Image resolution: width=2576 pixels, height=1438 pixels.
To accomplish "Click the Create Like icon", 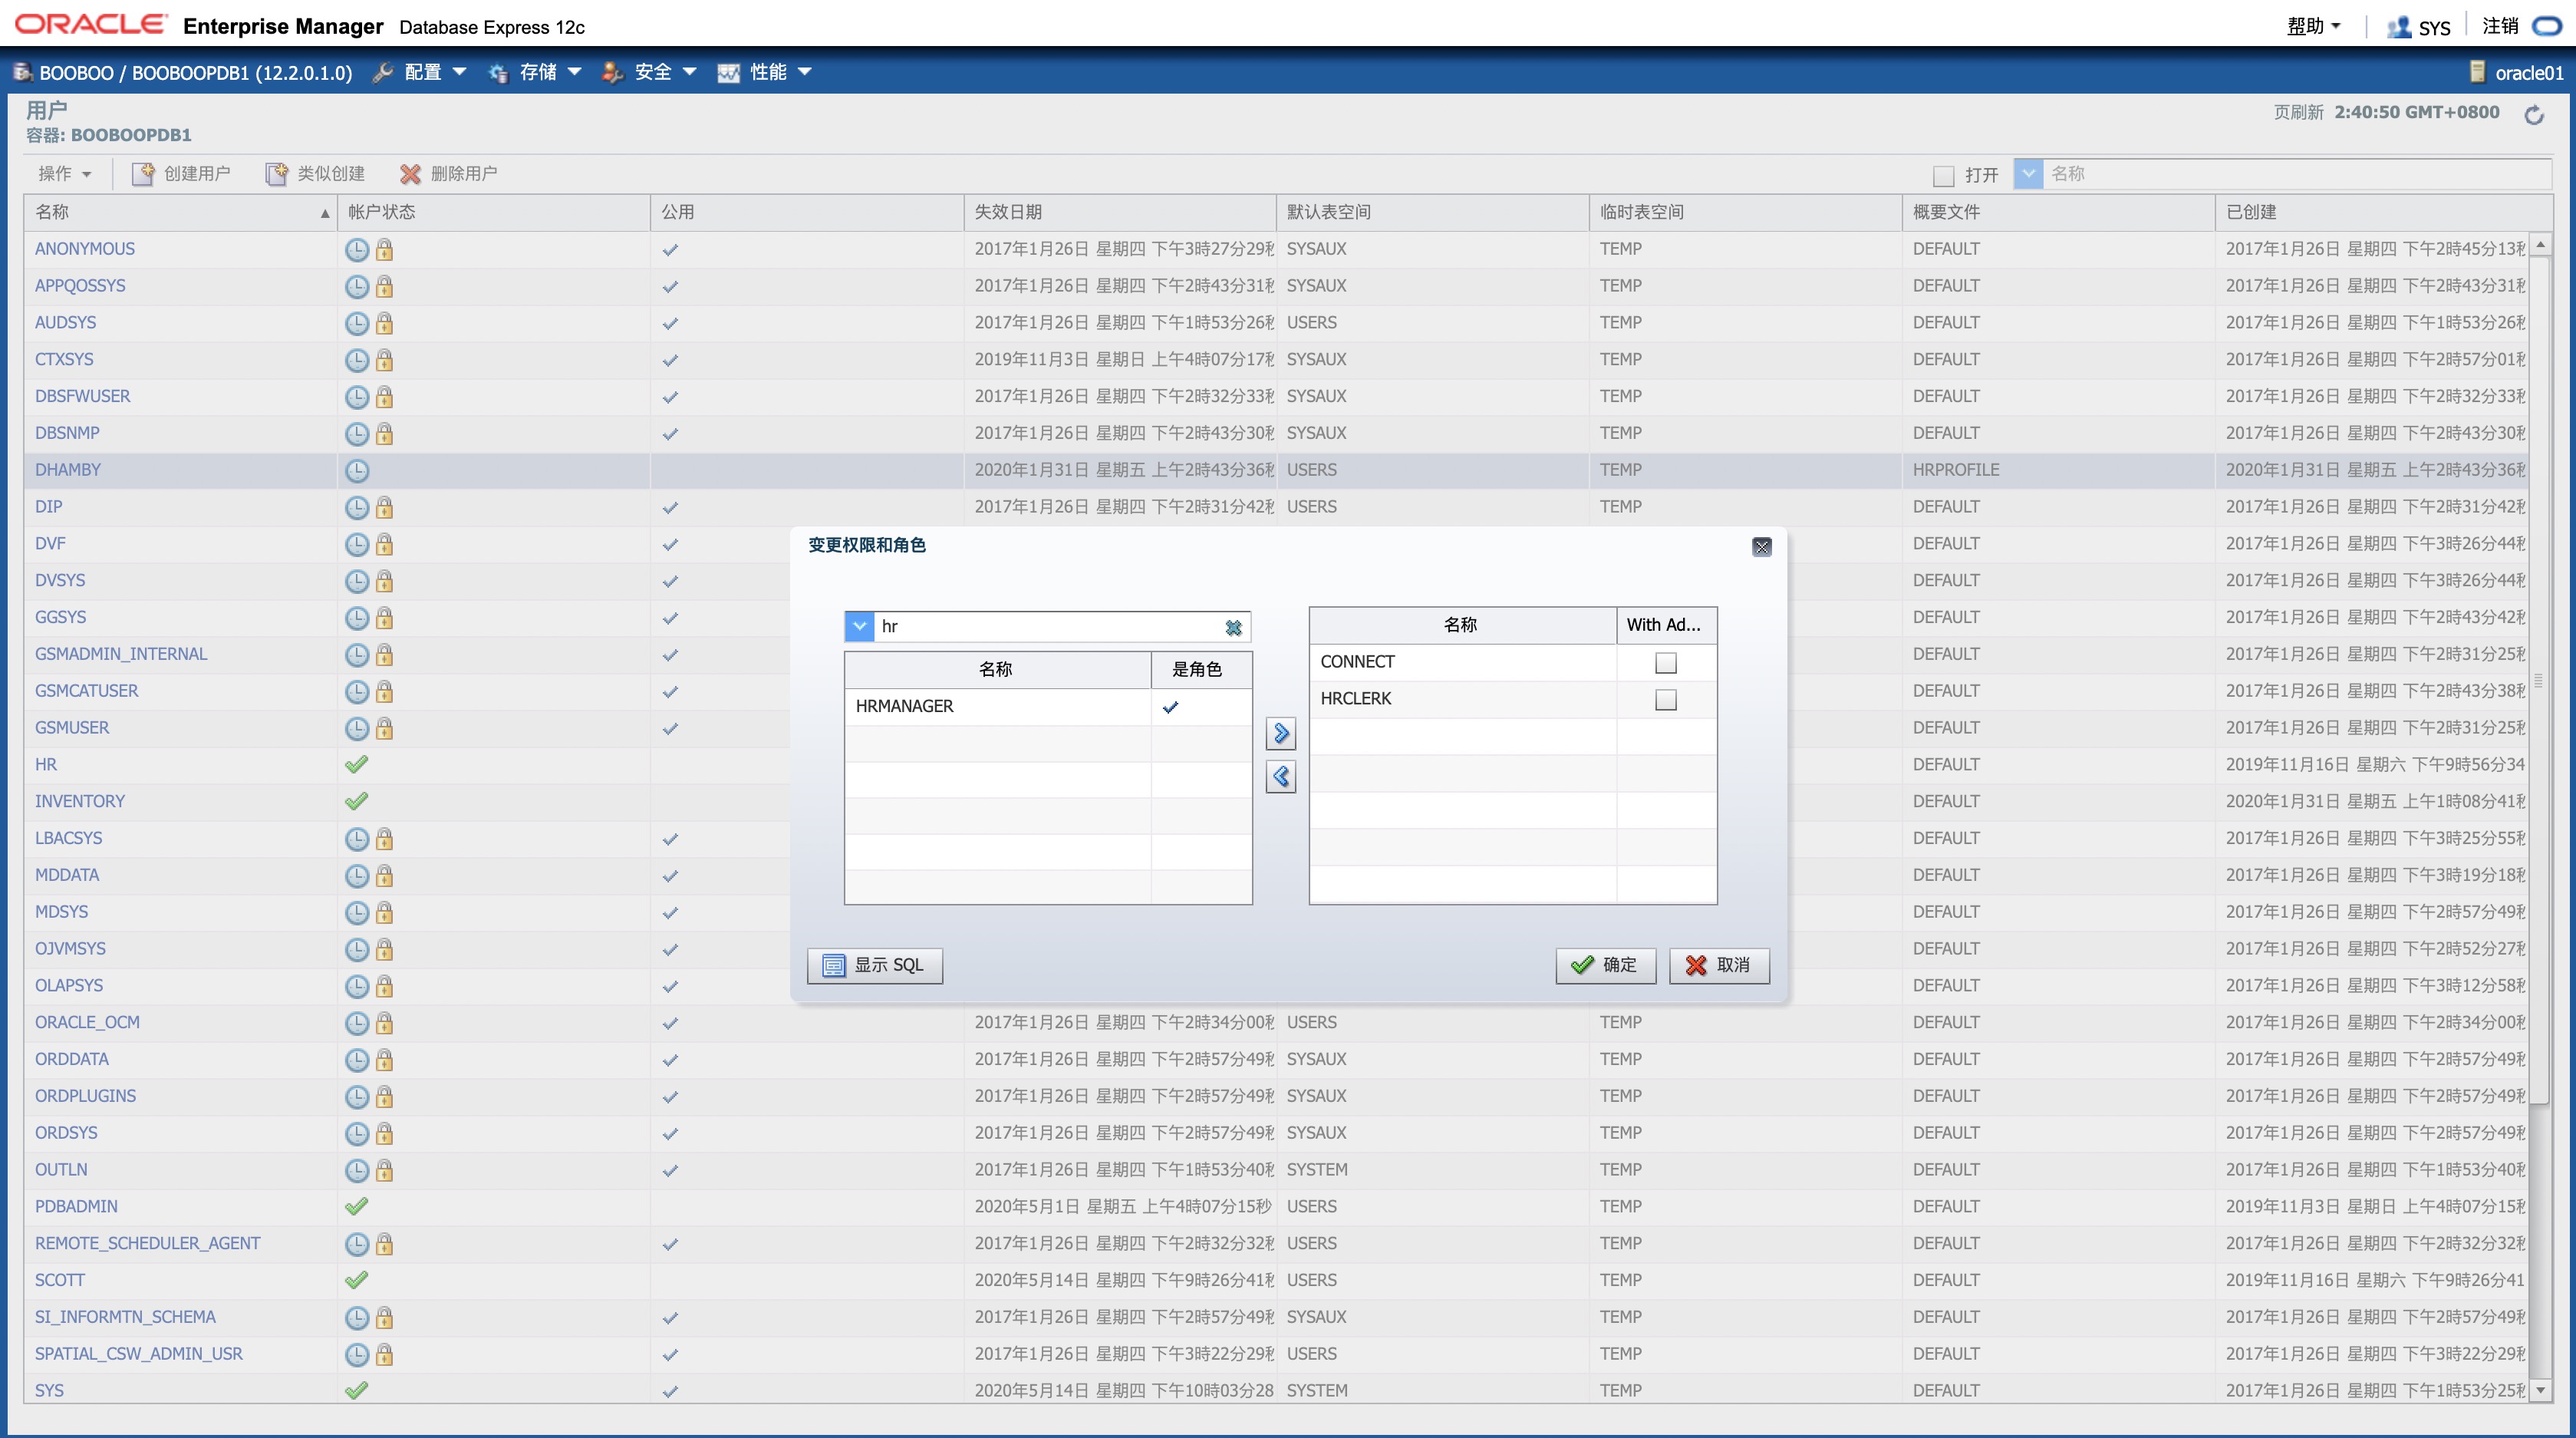I will click(276, 174).
